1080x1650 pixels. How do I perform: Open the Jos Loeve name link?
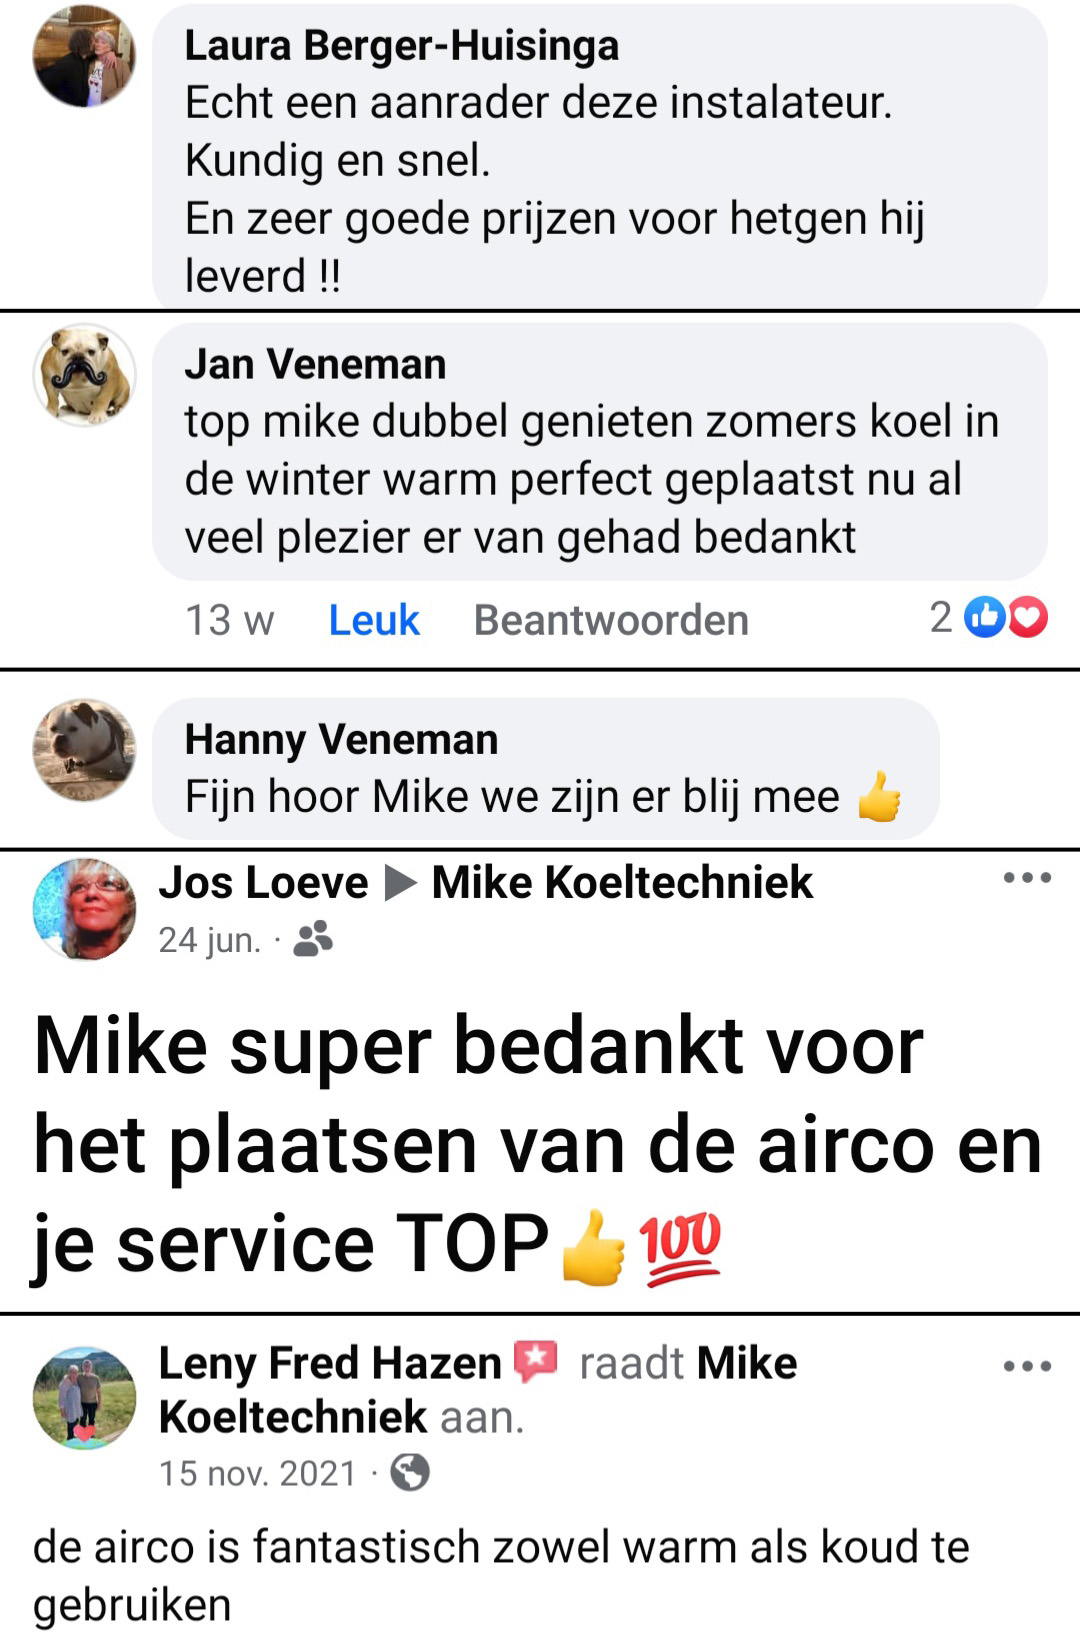tap(263, 882)
